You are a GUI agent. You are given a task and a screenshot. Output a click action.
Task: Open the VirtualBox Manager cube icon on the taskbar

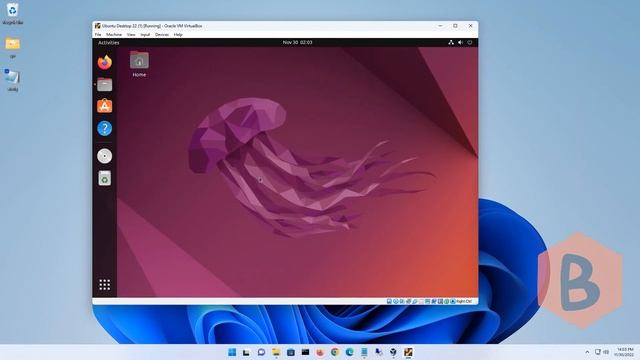coord(393,352)
